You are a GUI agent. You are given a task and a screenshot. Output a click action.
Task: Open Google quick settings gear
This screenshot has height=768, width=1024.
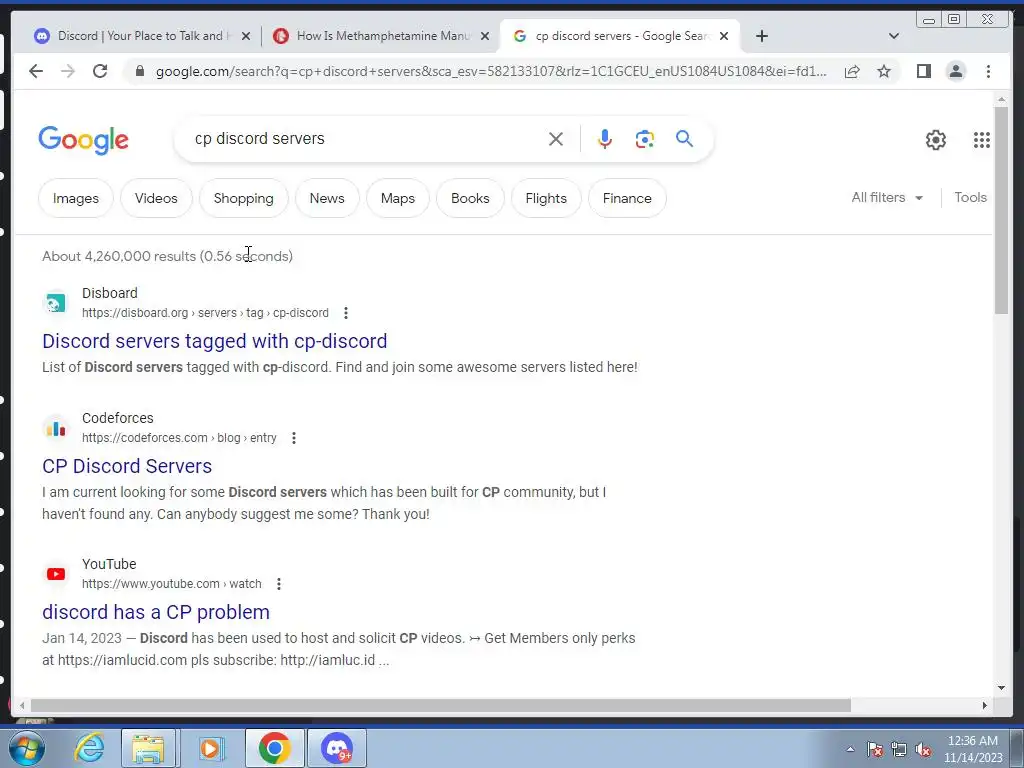pos(936,140)
